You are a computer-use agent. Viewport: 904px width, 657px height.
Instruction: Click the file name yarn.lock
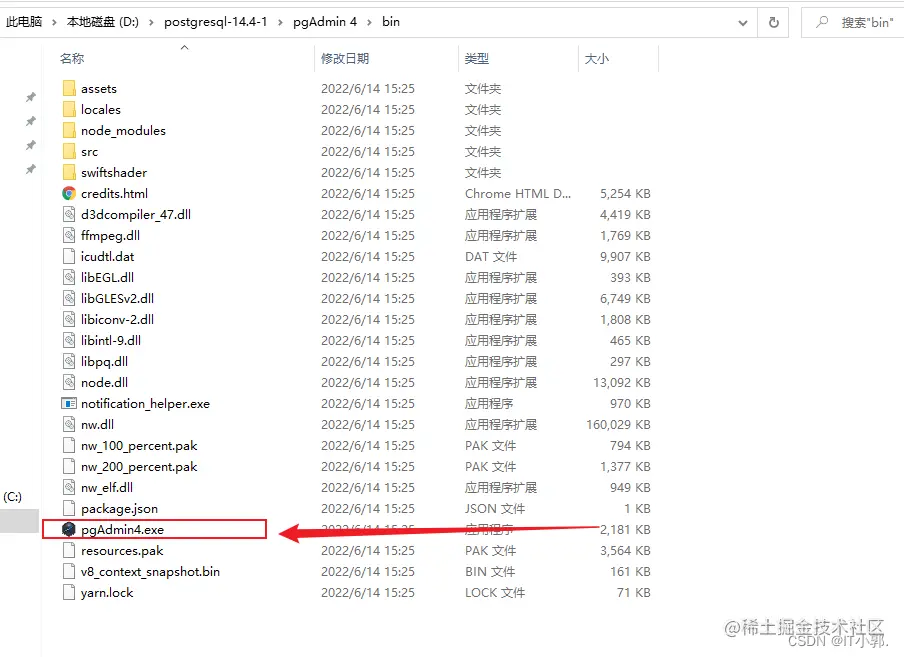[x=107, y=592]
